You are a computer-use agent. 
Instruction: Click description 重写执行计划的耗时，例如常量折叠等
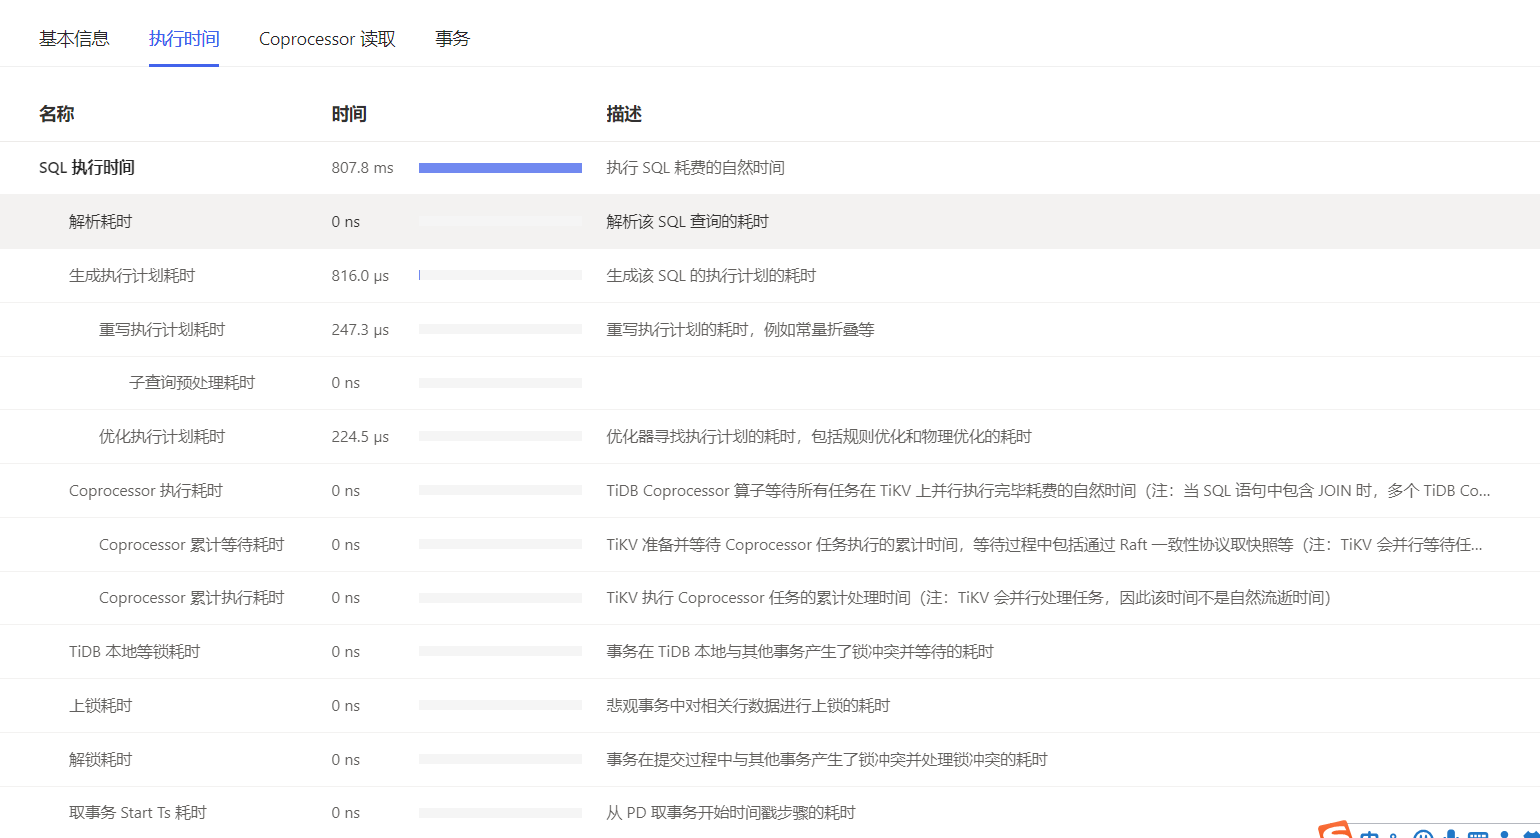click(741, 329)
